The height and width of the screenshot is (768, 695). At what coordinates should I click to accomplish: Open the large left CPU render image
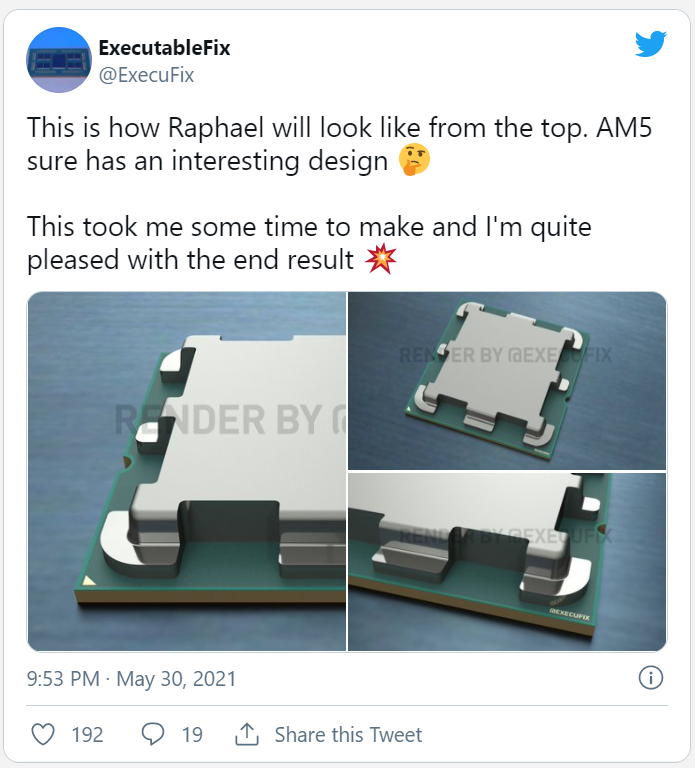tap(187, 471)
